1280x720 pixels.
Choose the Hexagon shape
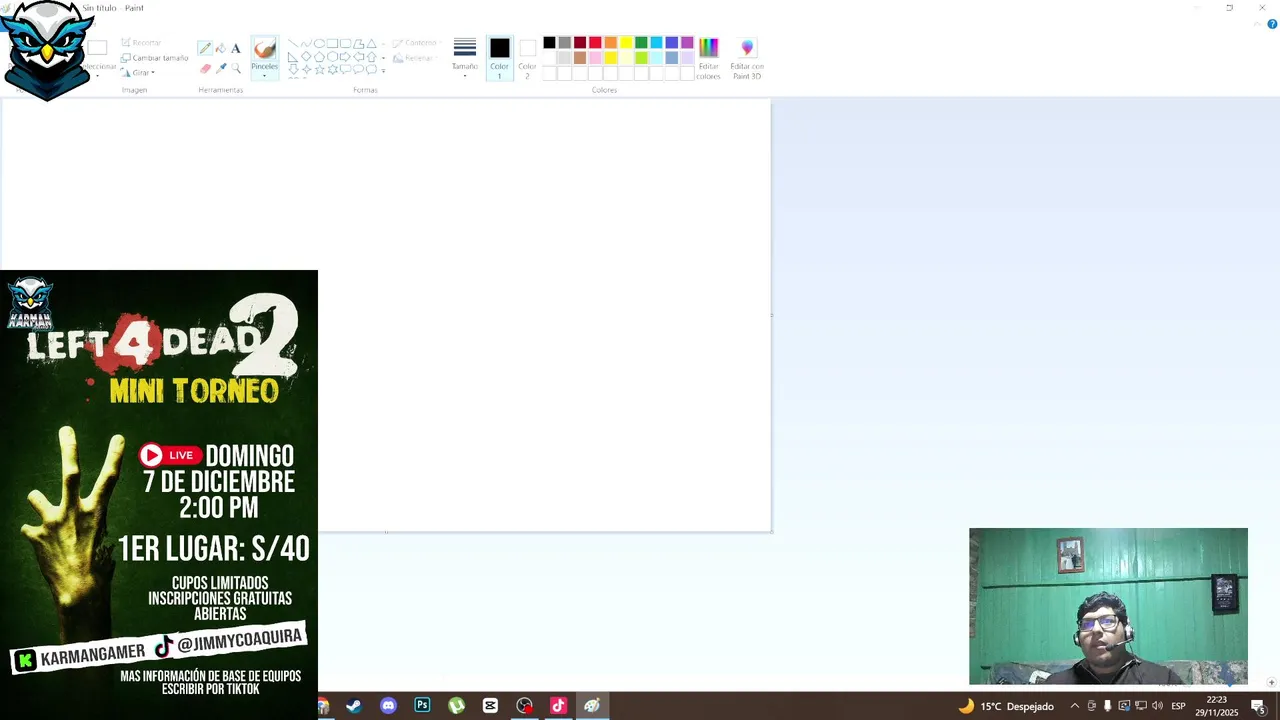[332, 57]
